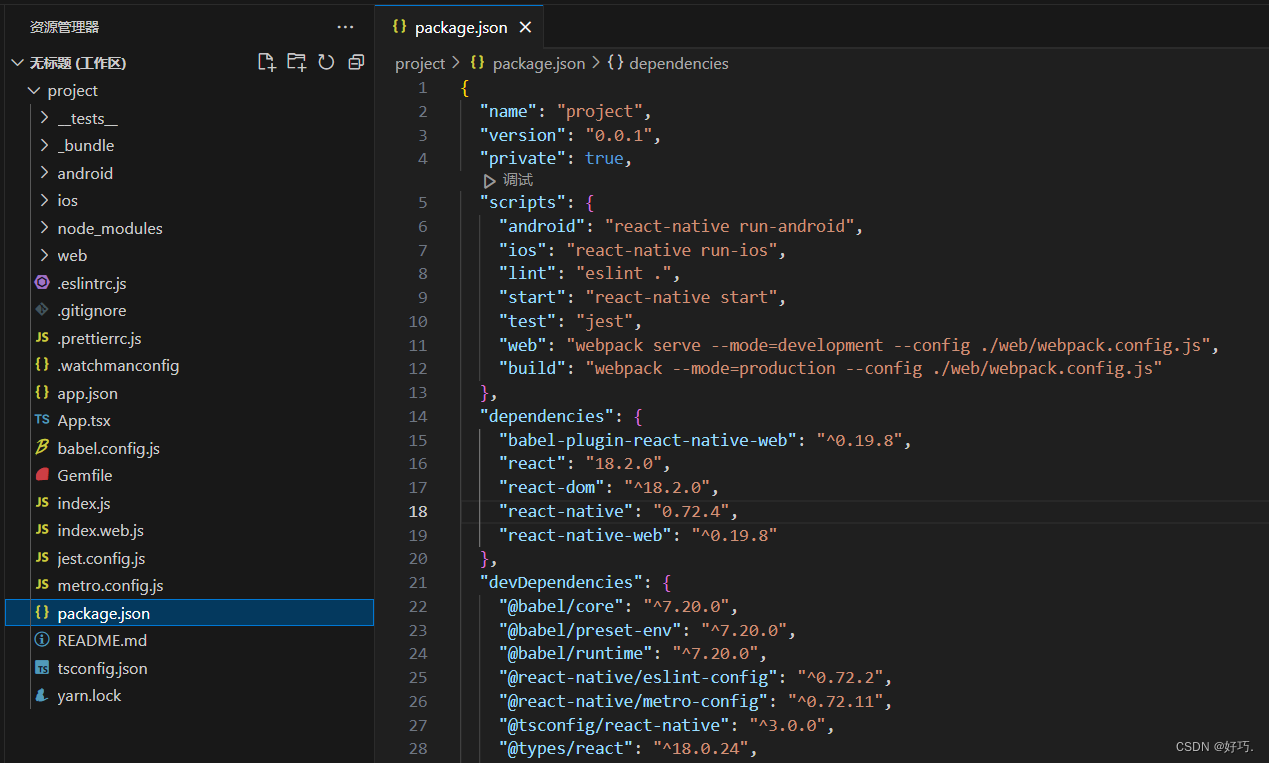
Task: Click the ESLint icon beside .eslintrc.js
Action: click(x=42, y=283)
